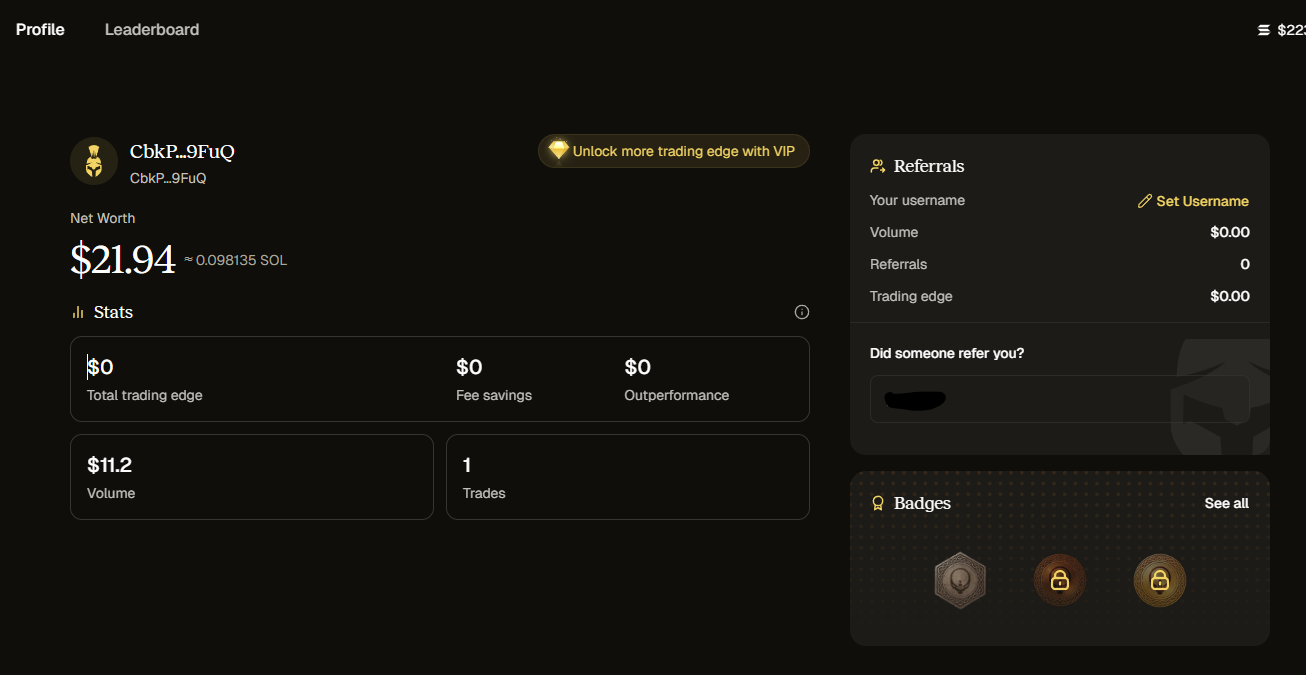Click the Stats bar chart icon
This screenshot has width=1306, height=675.
[x=78, y=312]
